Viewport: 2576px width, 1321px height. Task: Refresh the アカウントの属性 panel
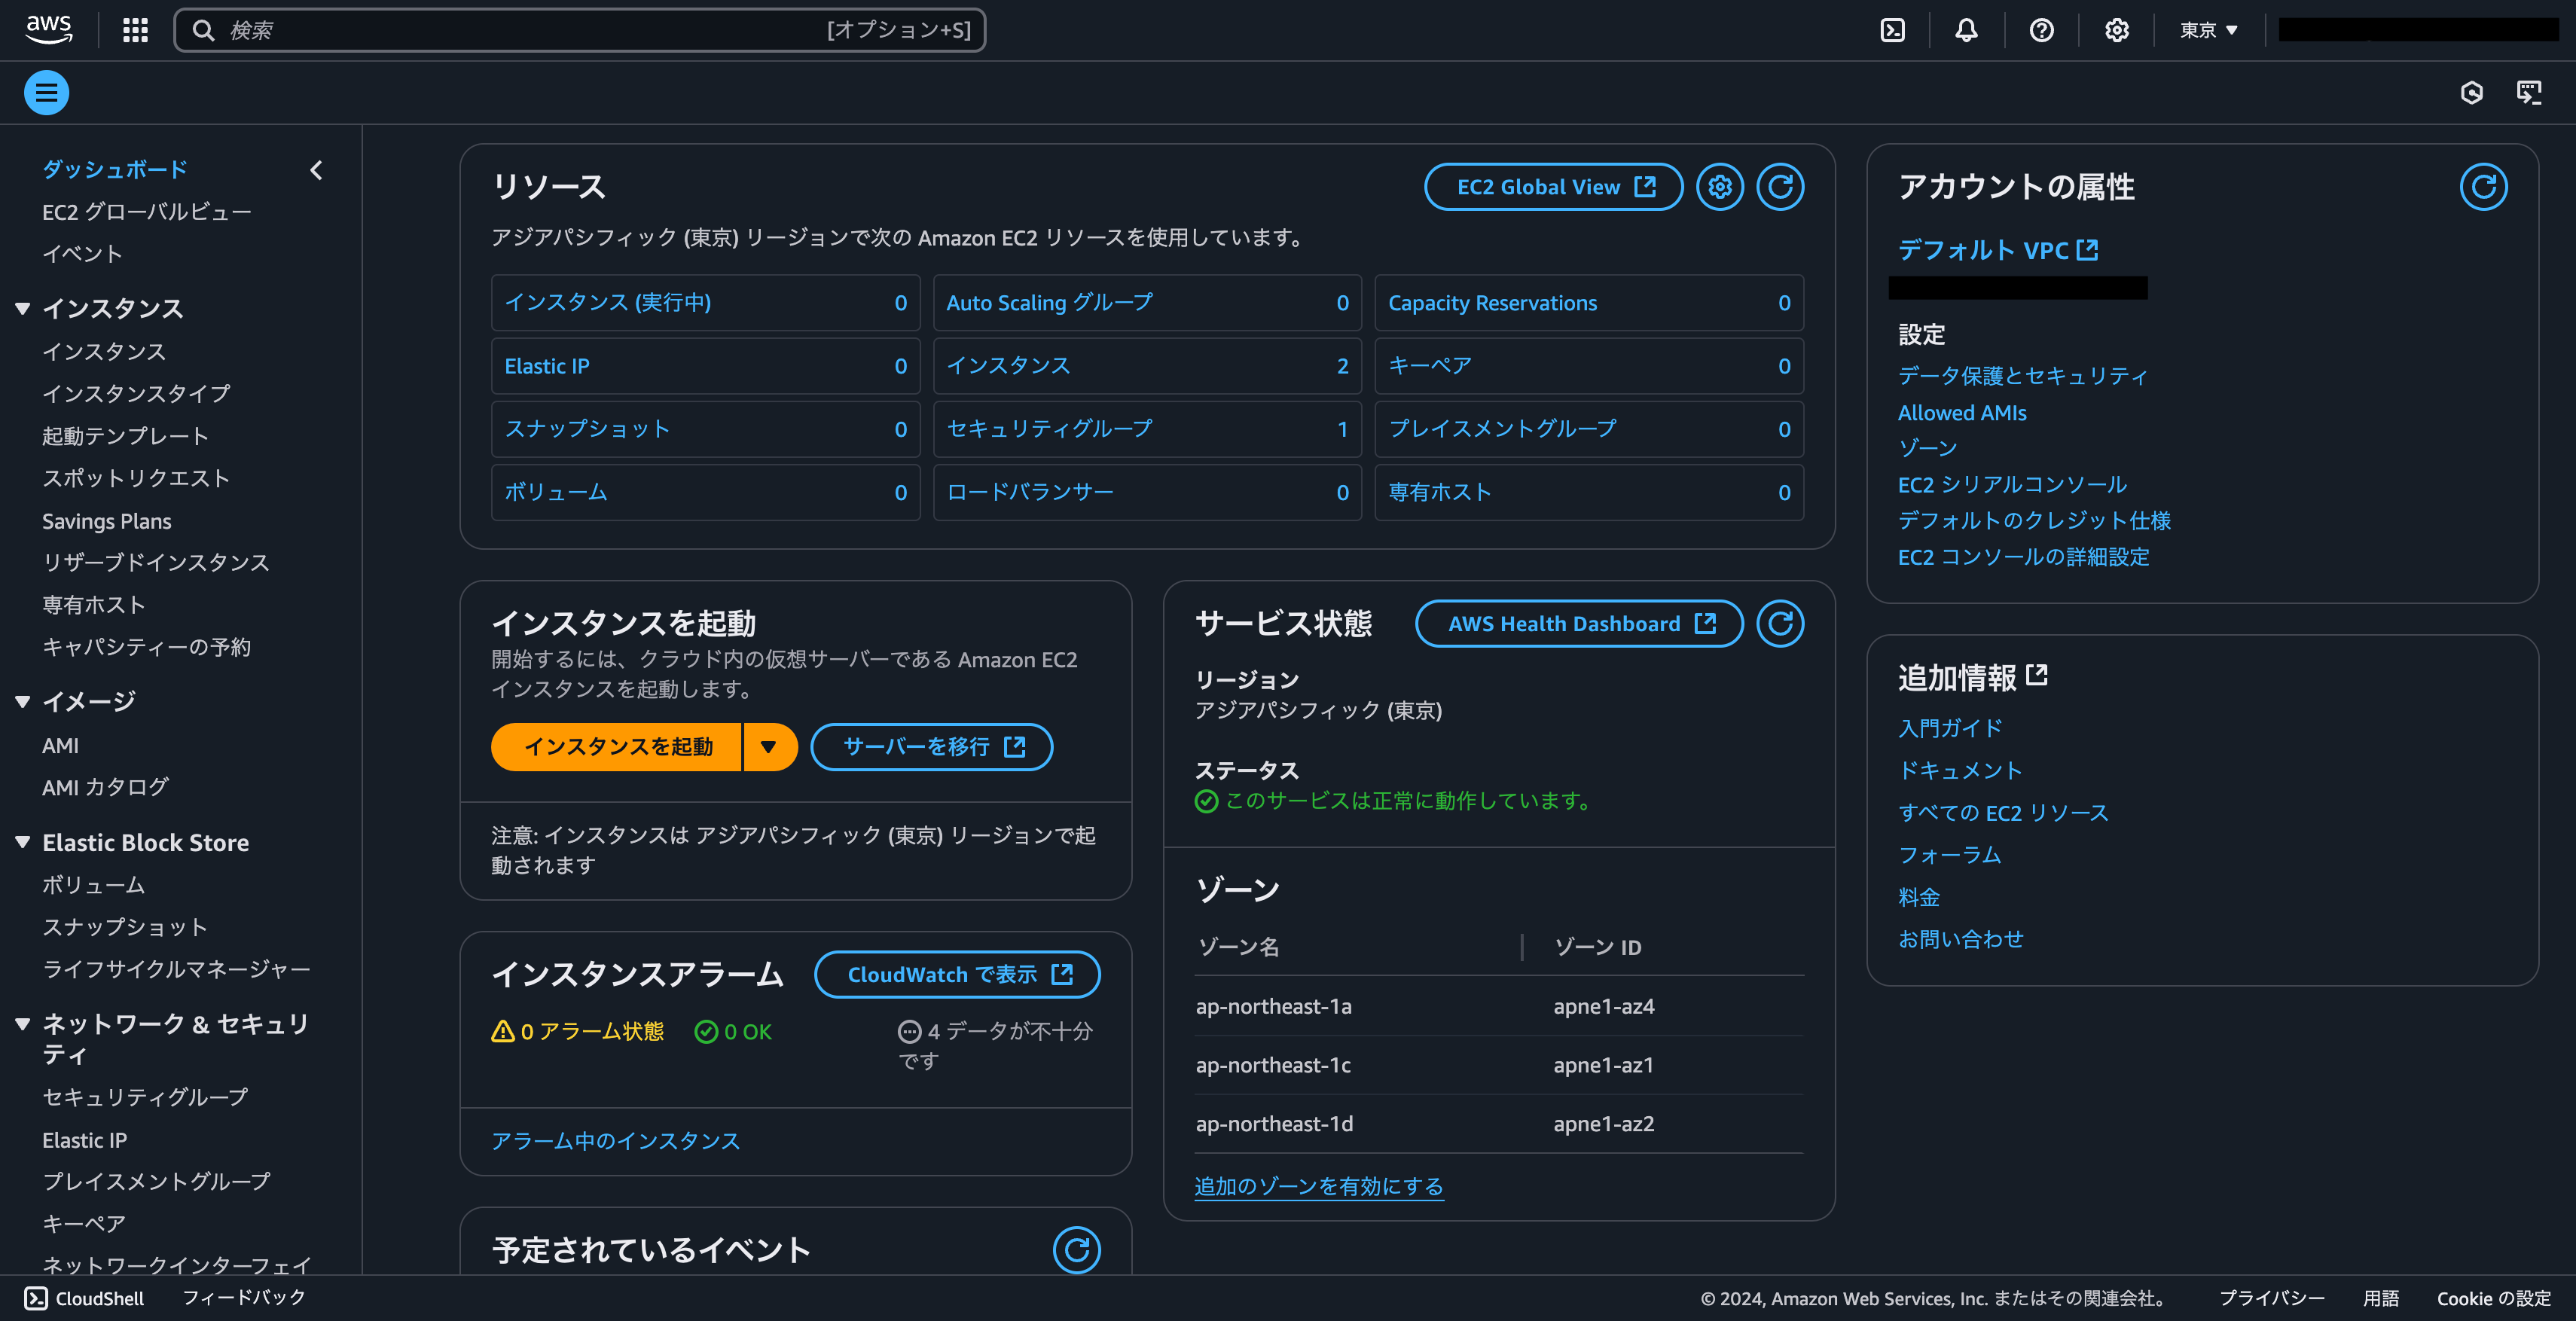[2484, 186]
